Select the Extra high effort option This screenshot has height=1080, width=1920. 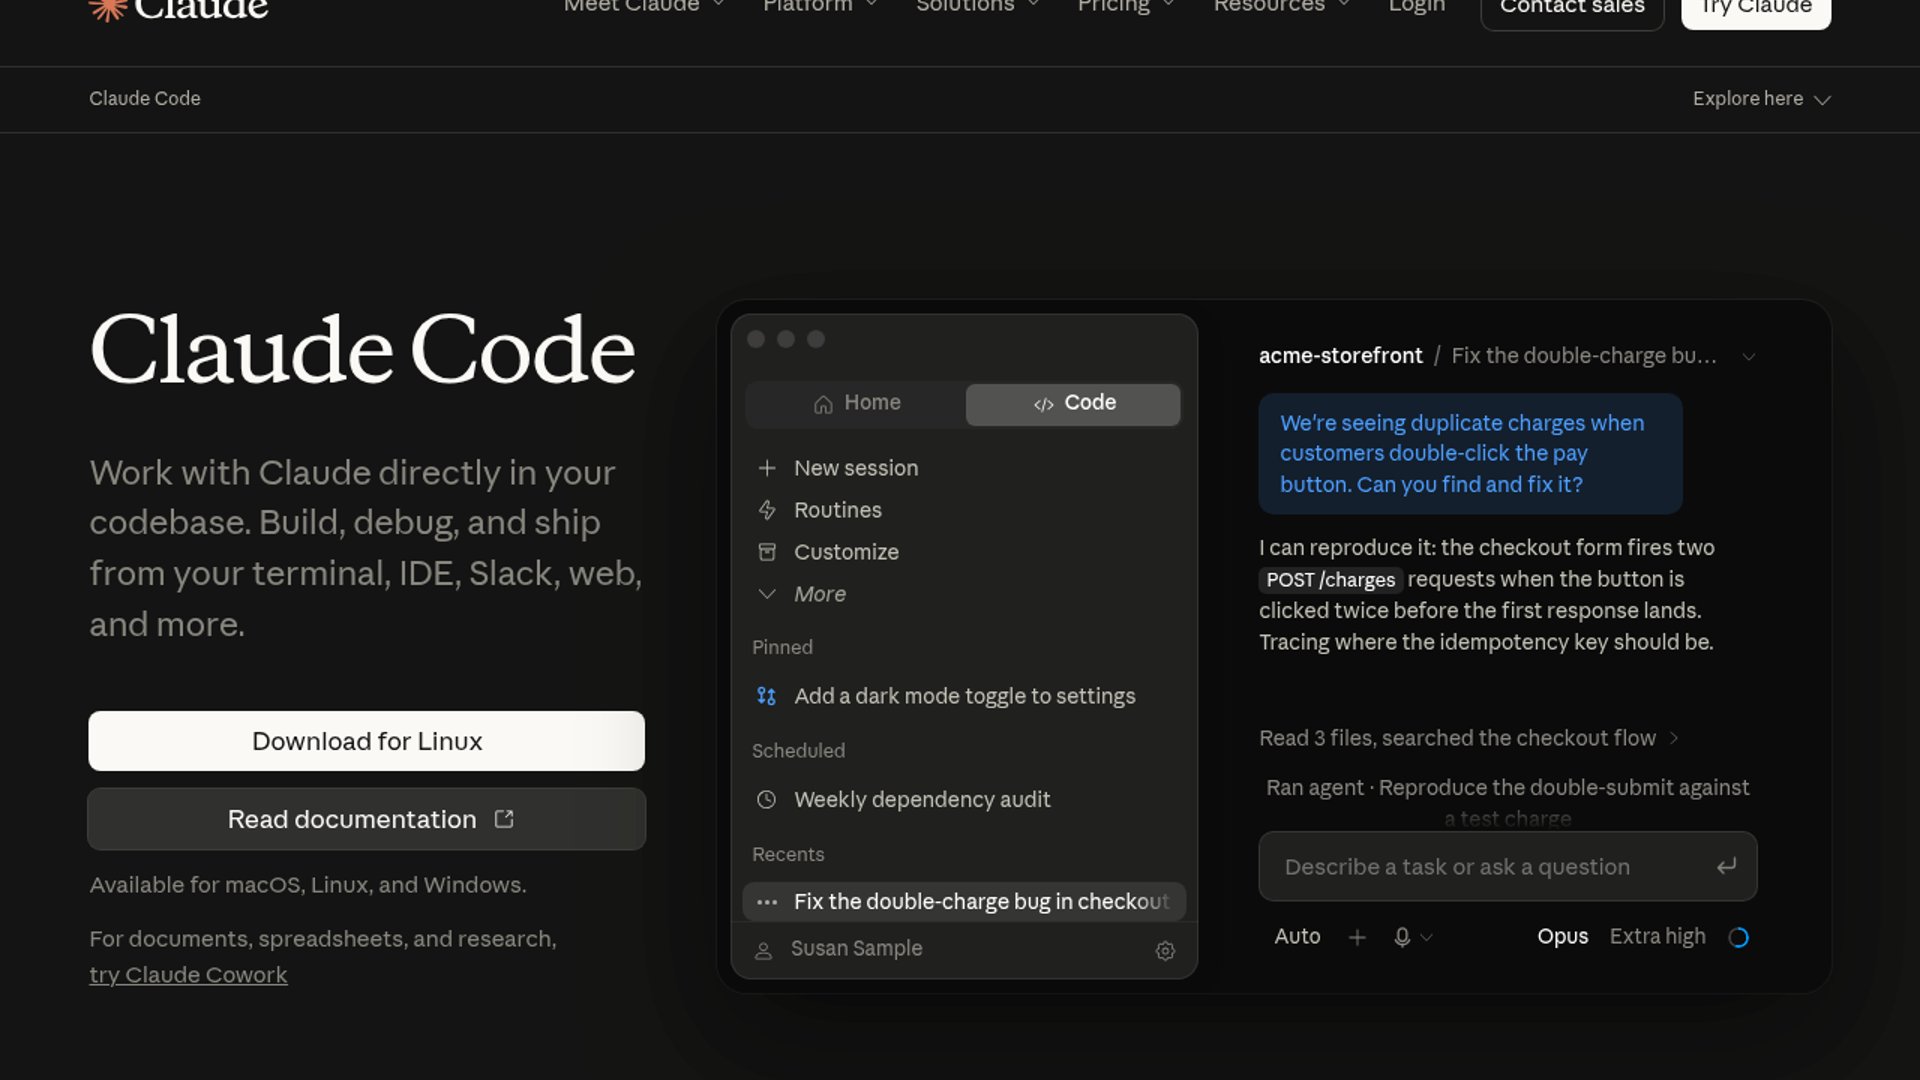[x=1657, y=937]
